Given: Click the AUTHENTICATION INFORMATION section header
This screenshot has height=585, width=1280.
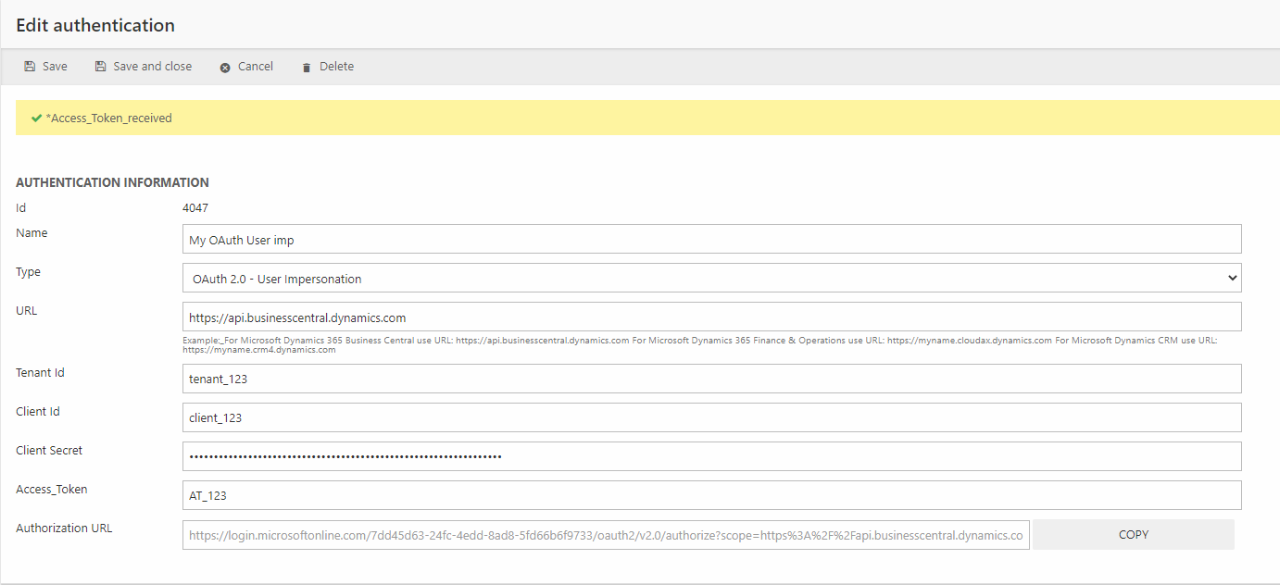Looking at the screenshot, I should [x=112, y=183].
